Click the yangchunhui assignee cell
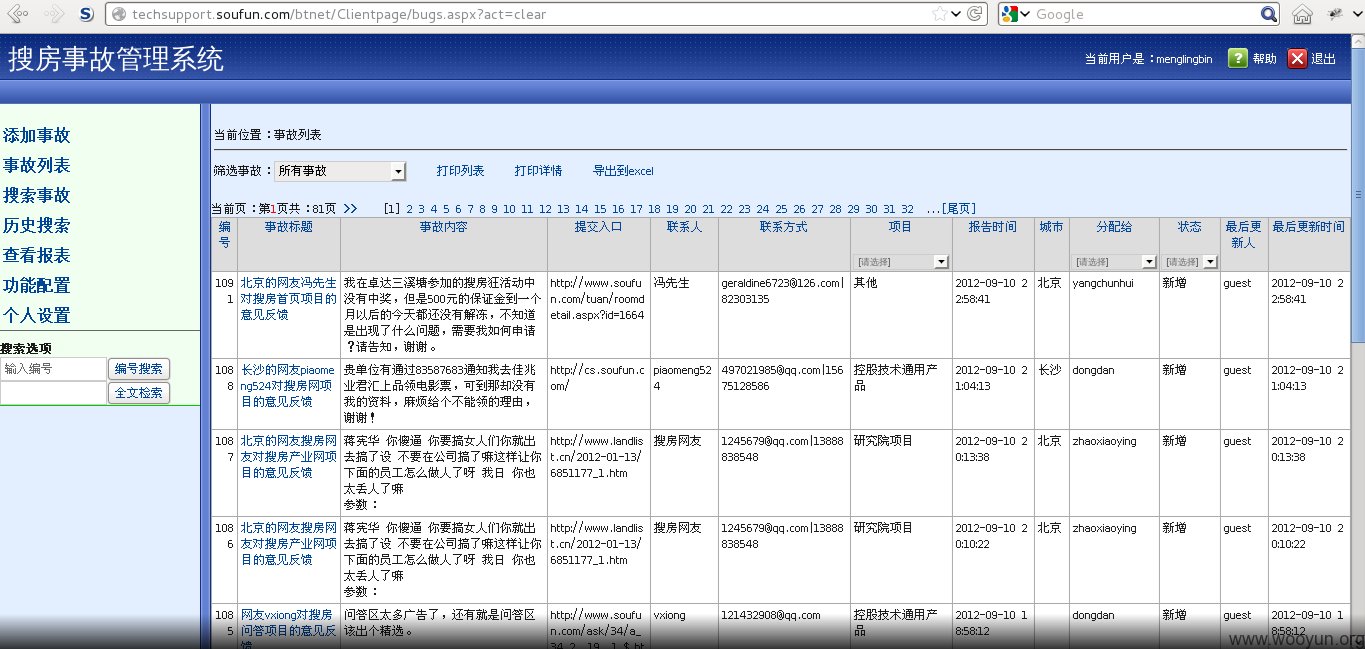The width and height of the screenshot is (1365, 649). pyautogui.click(x=1103, y=283)
